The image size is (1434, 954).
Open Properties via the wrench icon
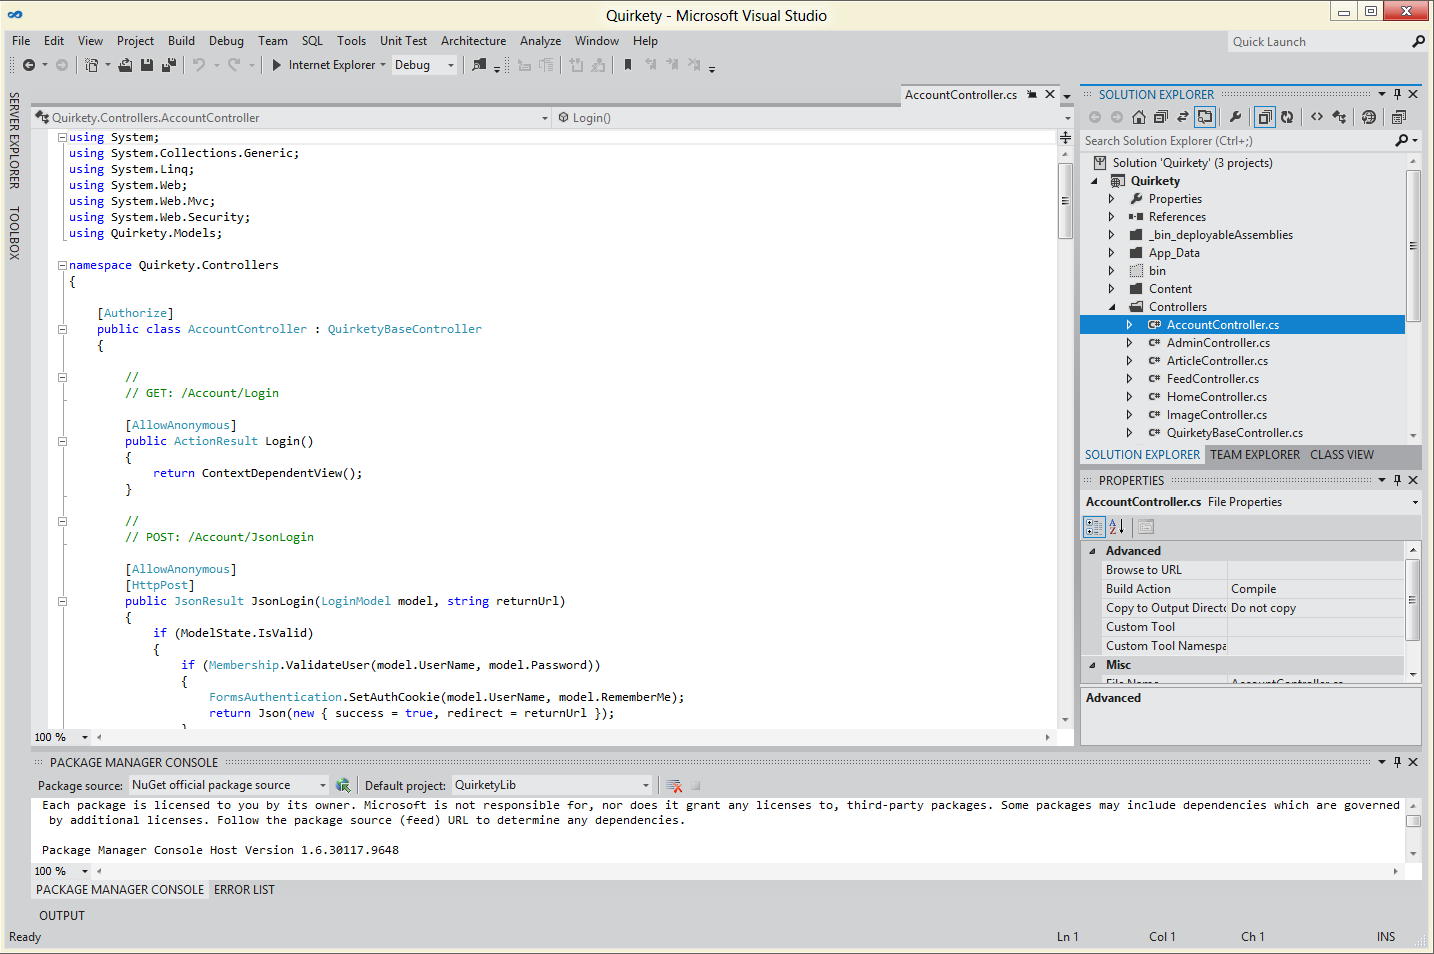point(1236,117)
